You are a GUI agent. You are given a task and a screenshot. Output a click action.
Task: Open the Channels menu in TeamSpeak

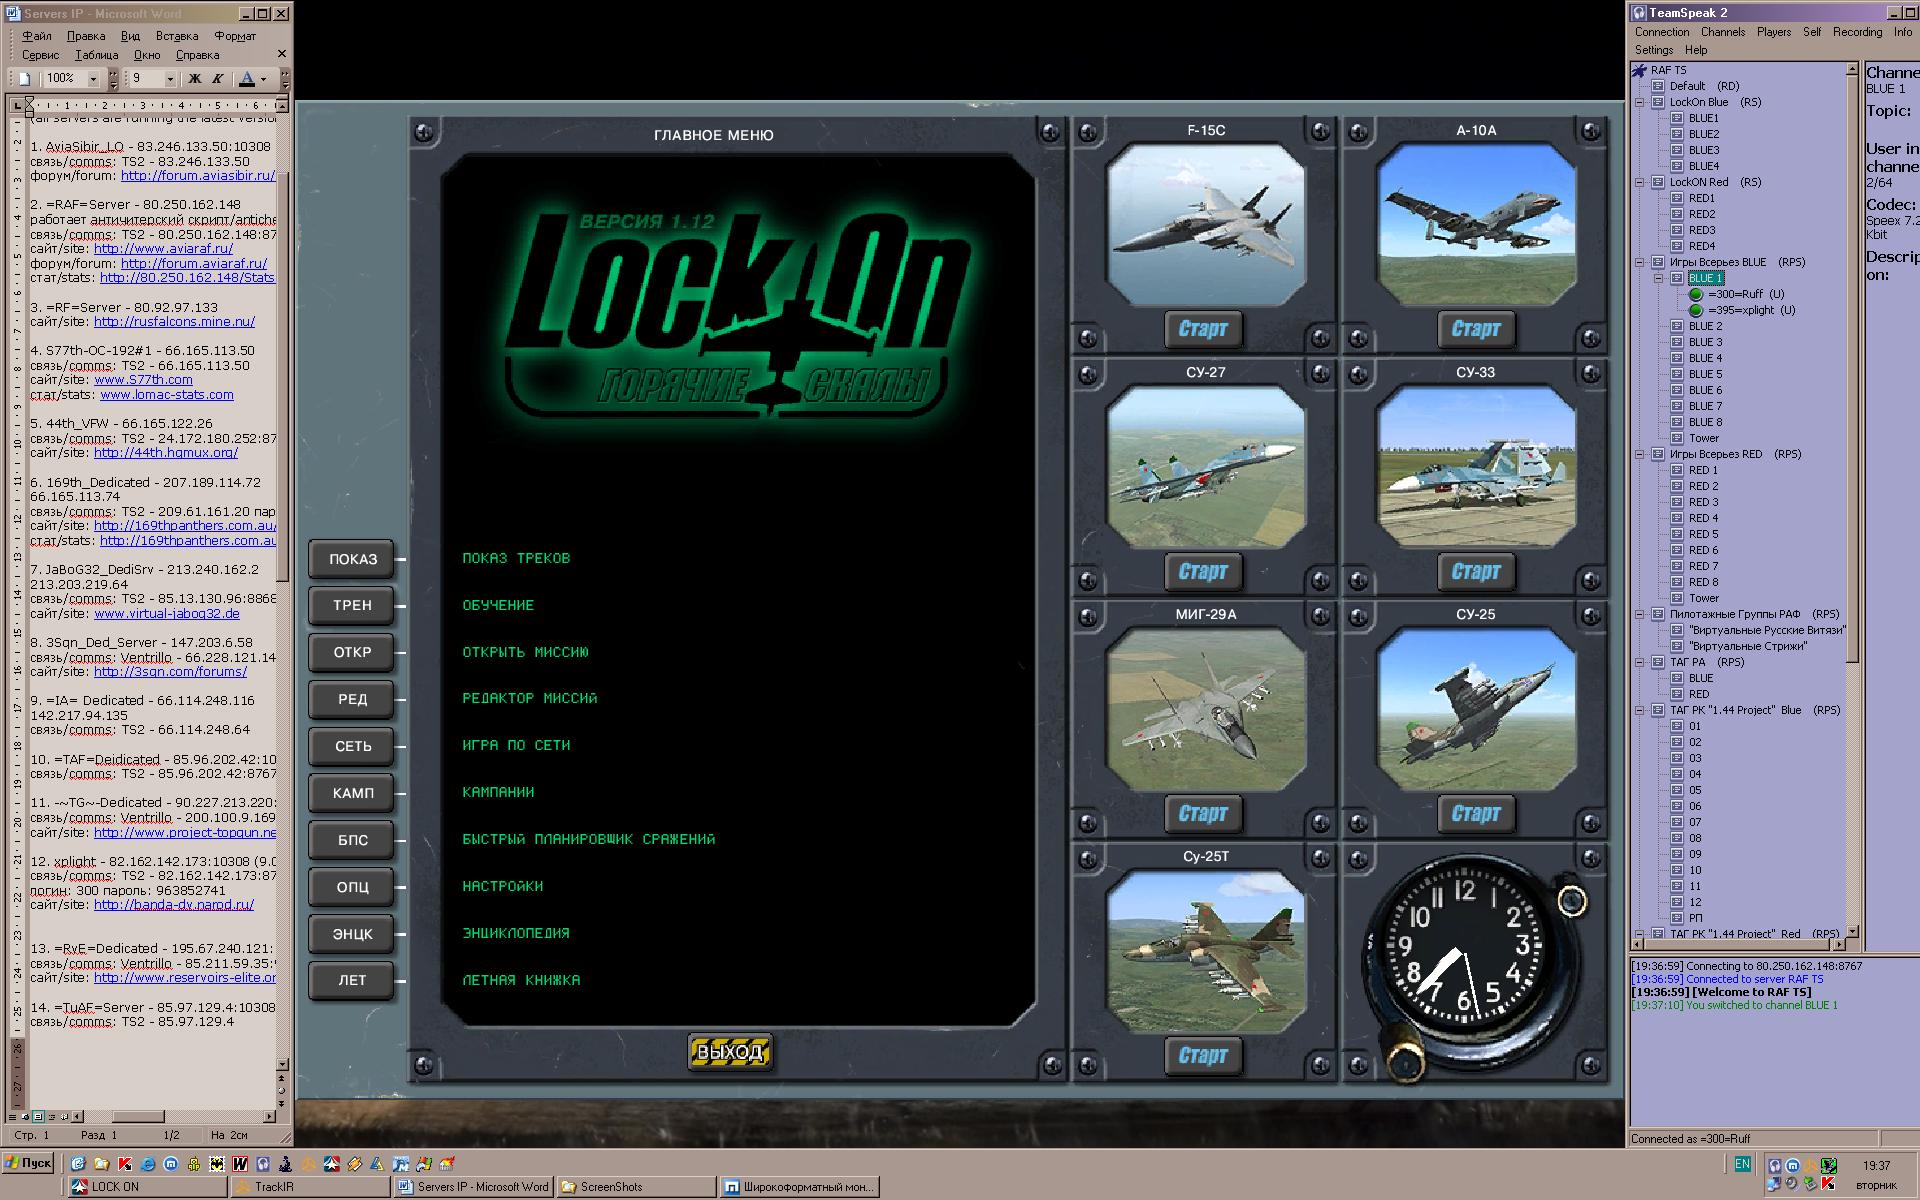[1723, 32]
